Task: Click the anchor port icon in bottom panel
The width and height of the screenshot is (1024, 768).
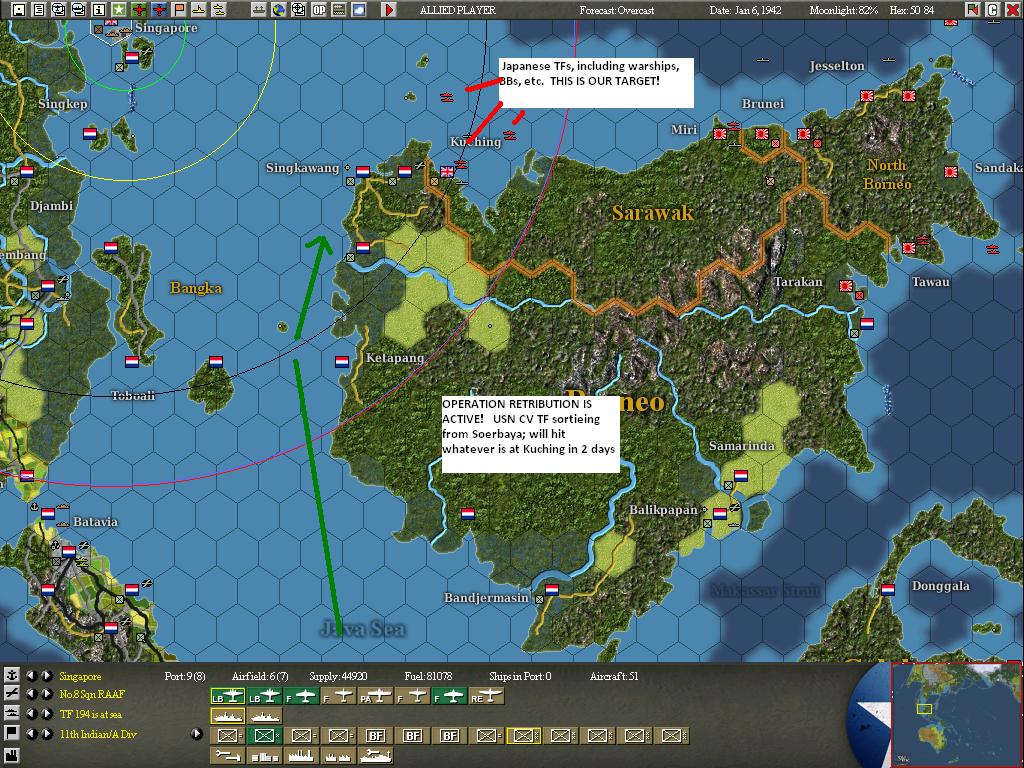Action: coord(12,676)
